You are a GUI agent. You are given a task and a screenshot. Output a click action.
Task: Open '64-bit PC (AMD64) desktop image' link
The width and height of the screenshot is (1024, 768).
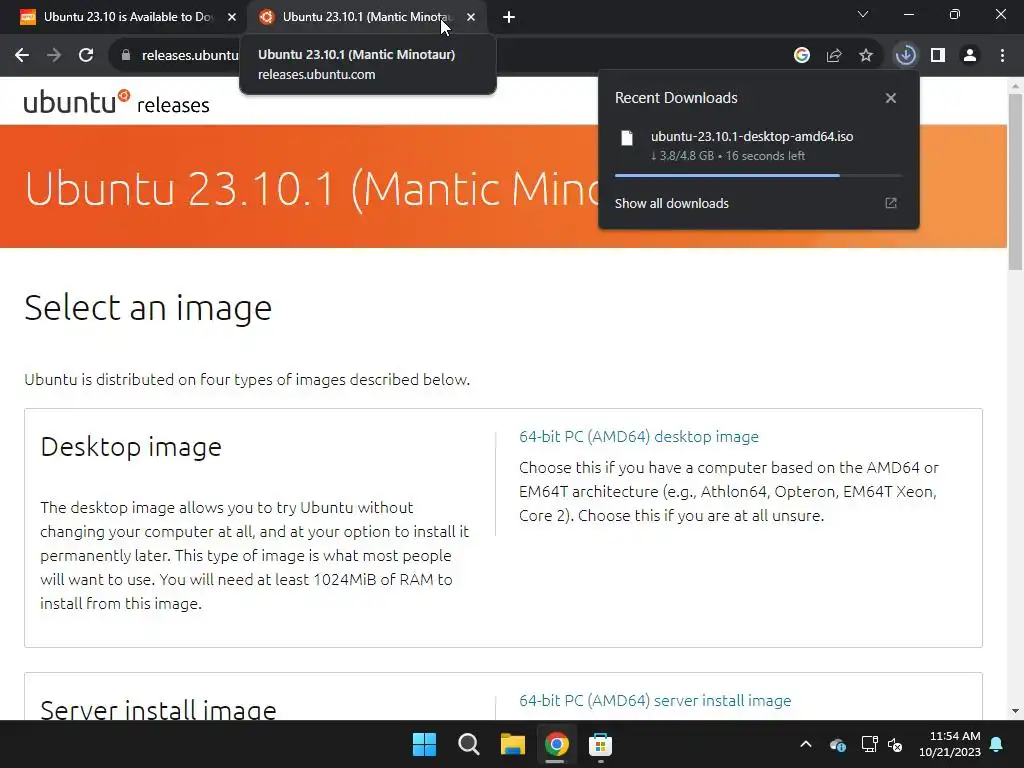639,436
